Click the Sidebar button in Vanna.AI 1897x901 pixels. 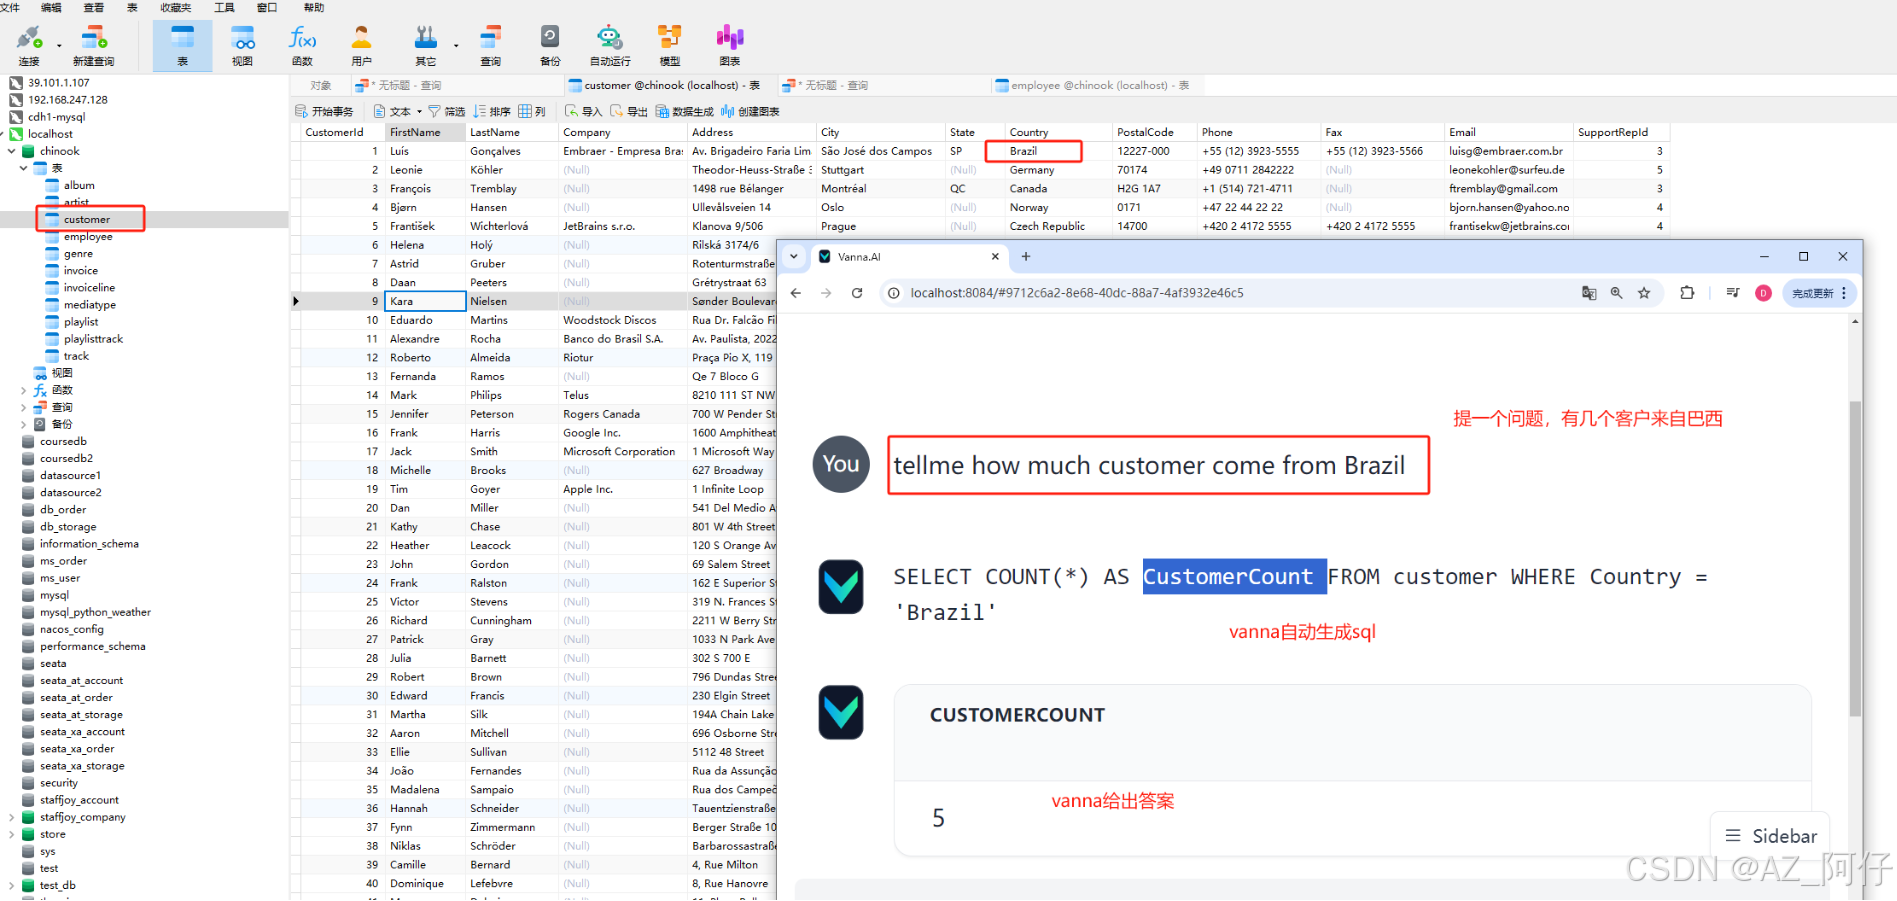[x=1771, y=836]
